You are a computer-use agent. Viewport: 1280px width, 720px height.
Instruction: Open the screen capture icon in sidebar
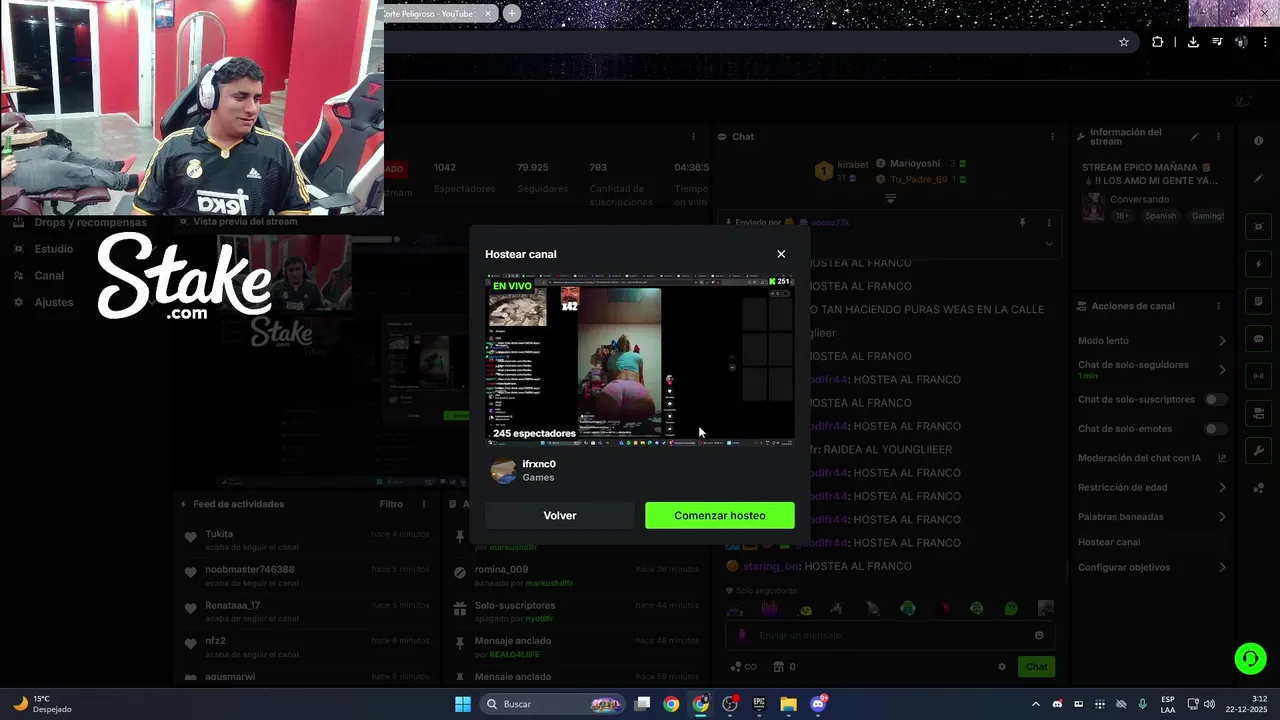coord(1258,227)
